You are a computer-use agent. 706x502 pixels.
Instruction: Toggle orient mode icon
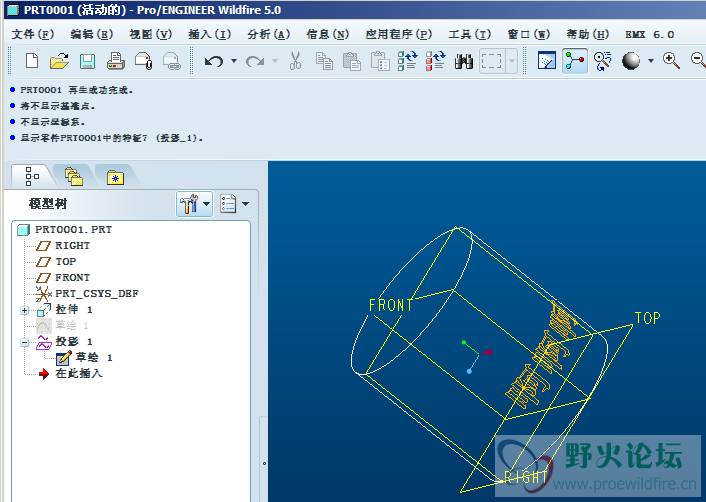click(602, 61)
